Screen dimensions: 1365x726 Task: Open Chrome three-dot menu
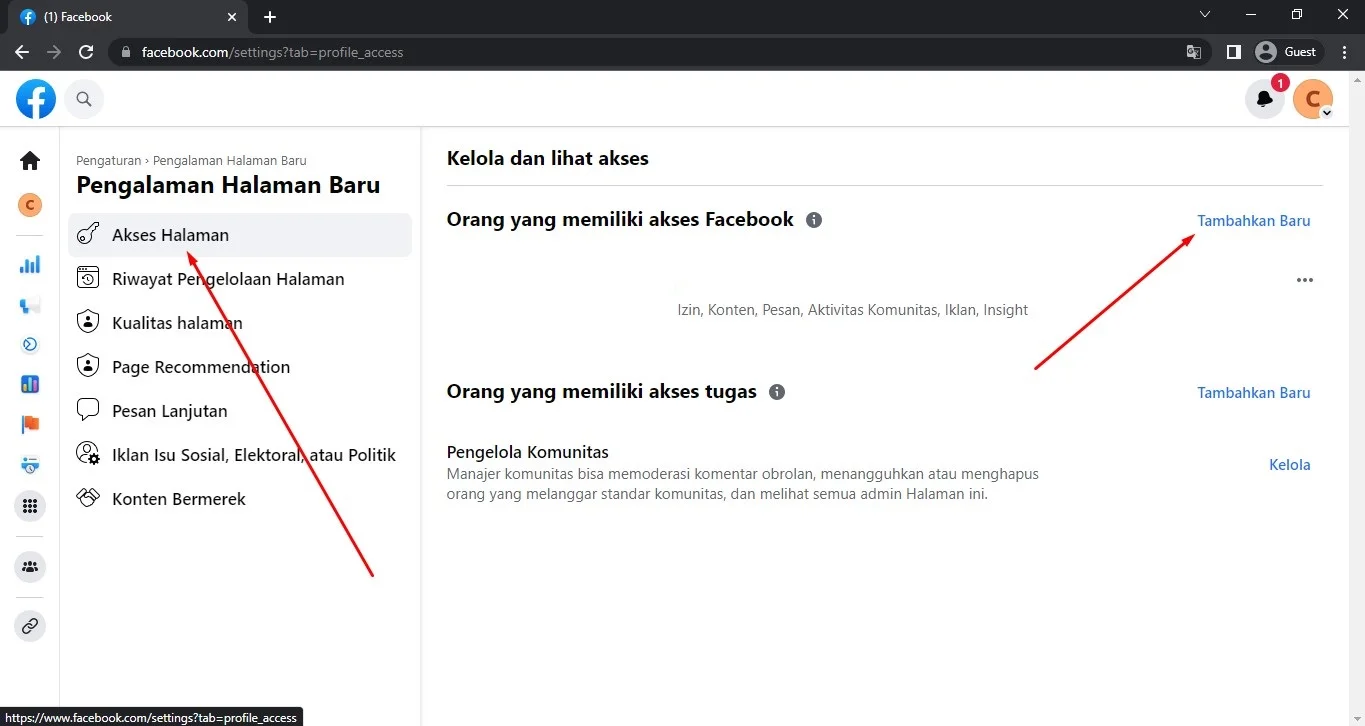[1345, 52]
